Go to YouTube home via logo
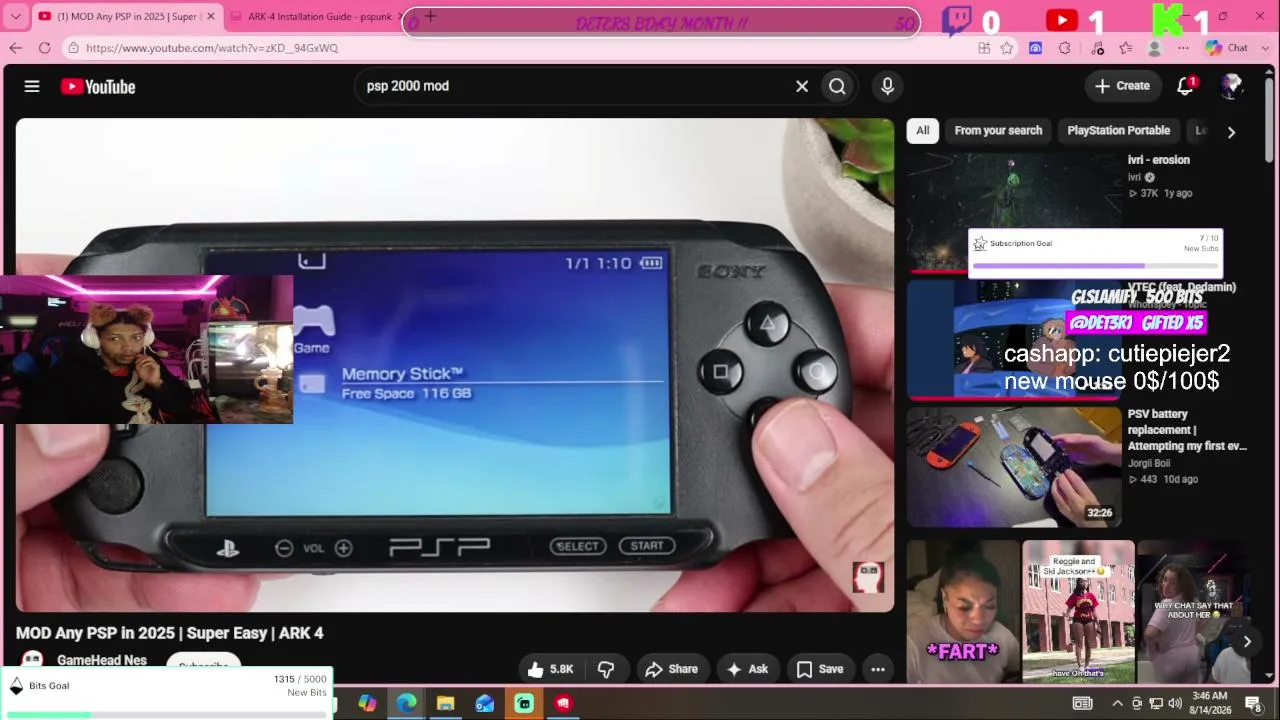This screenshot has width=1280, height=720. click(x=98, y=87)
